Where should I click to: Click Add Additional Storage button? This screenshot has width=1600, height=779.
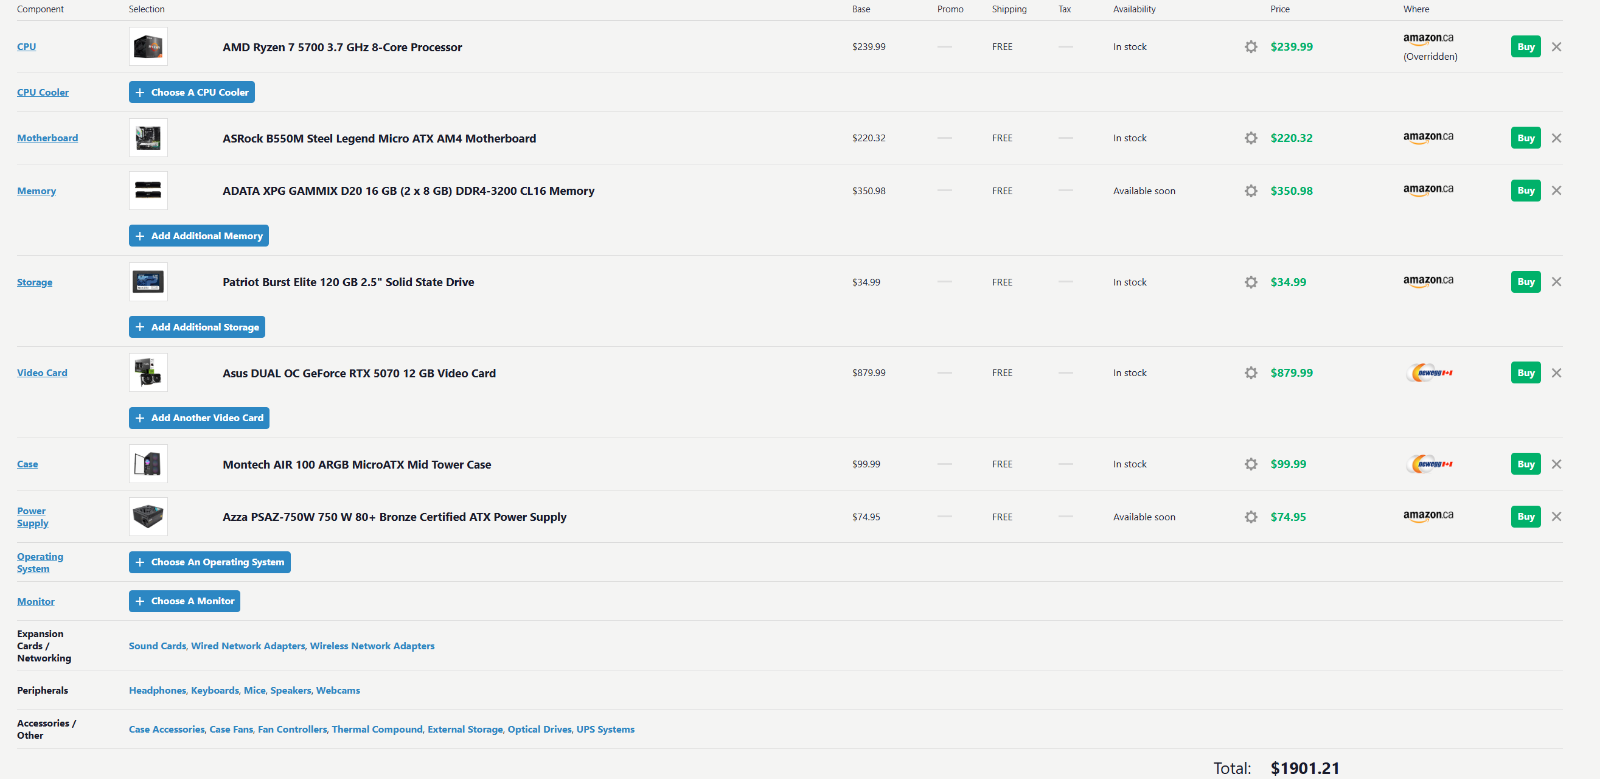point(197,327)
